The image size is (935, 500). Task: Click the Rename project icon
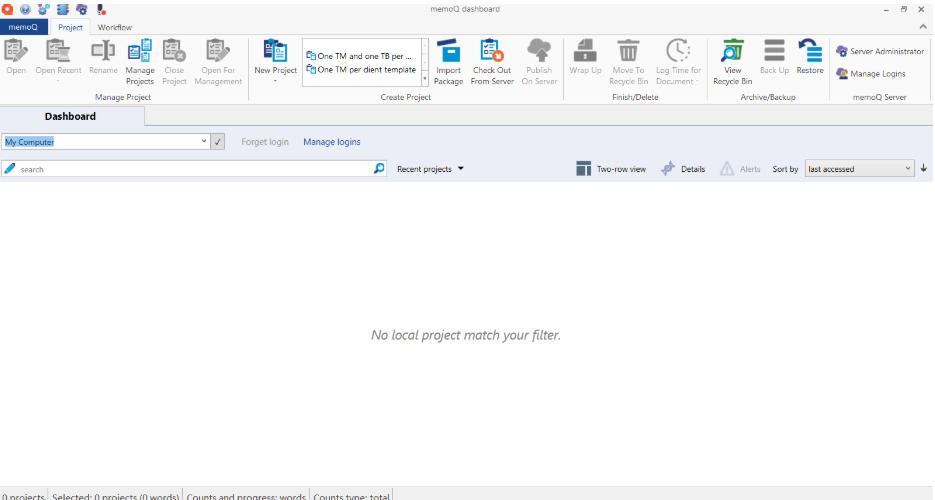103,51
